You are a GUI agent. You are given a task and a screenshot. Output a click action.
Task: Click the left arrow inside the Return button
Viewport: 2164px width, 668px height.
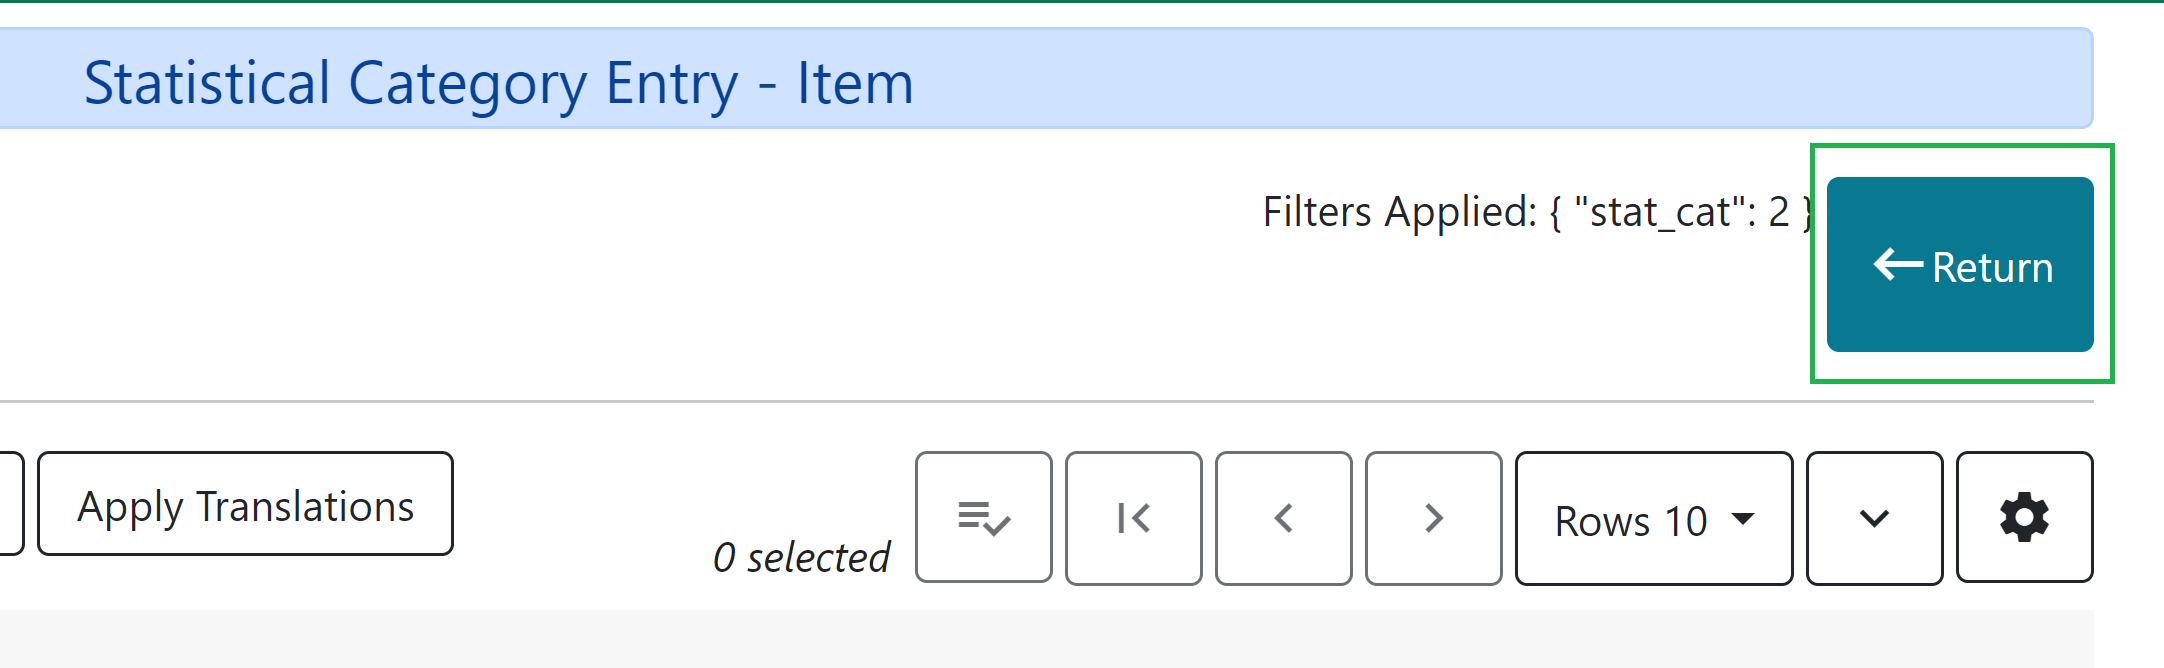(x=1894, y=265)
